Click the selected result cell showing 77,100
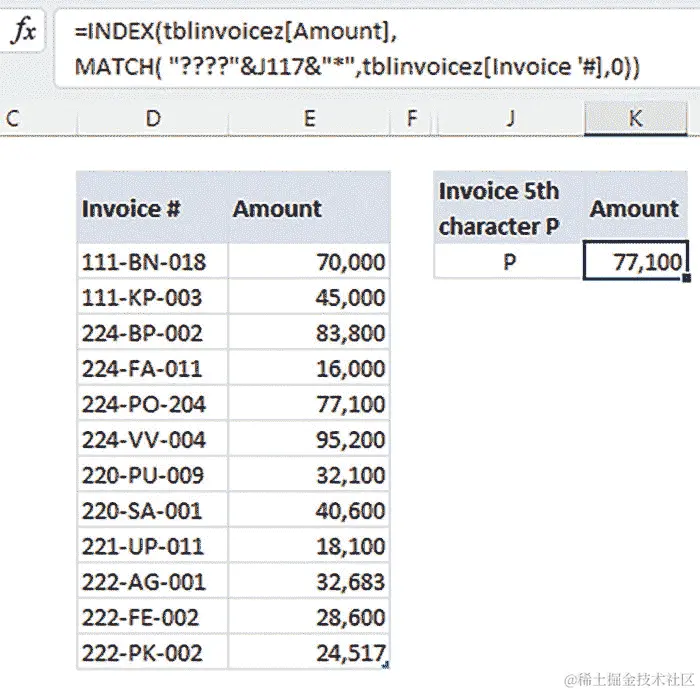This screenshot has width=700, height=693. click(636, 261)
